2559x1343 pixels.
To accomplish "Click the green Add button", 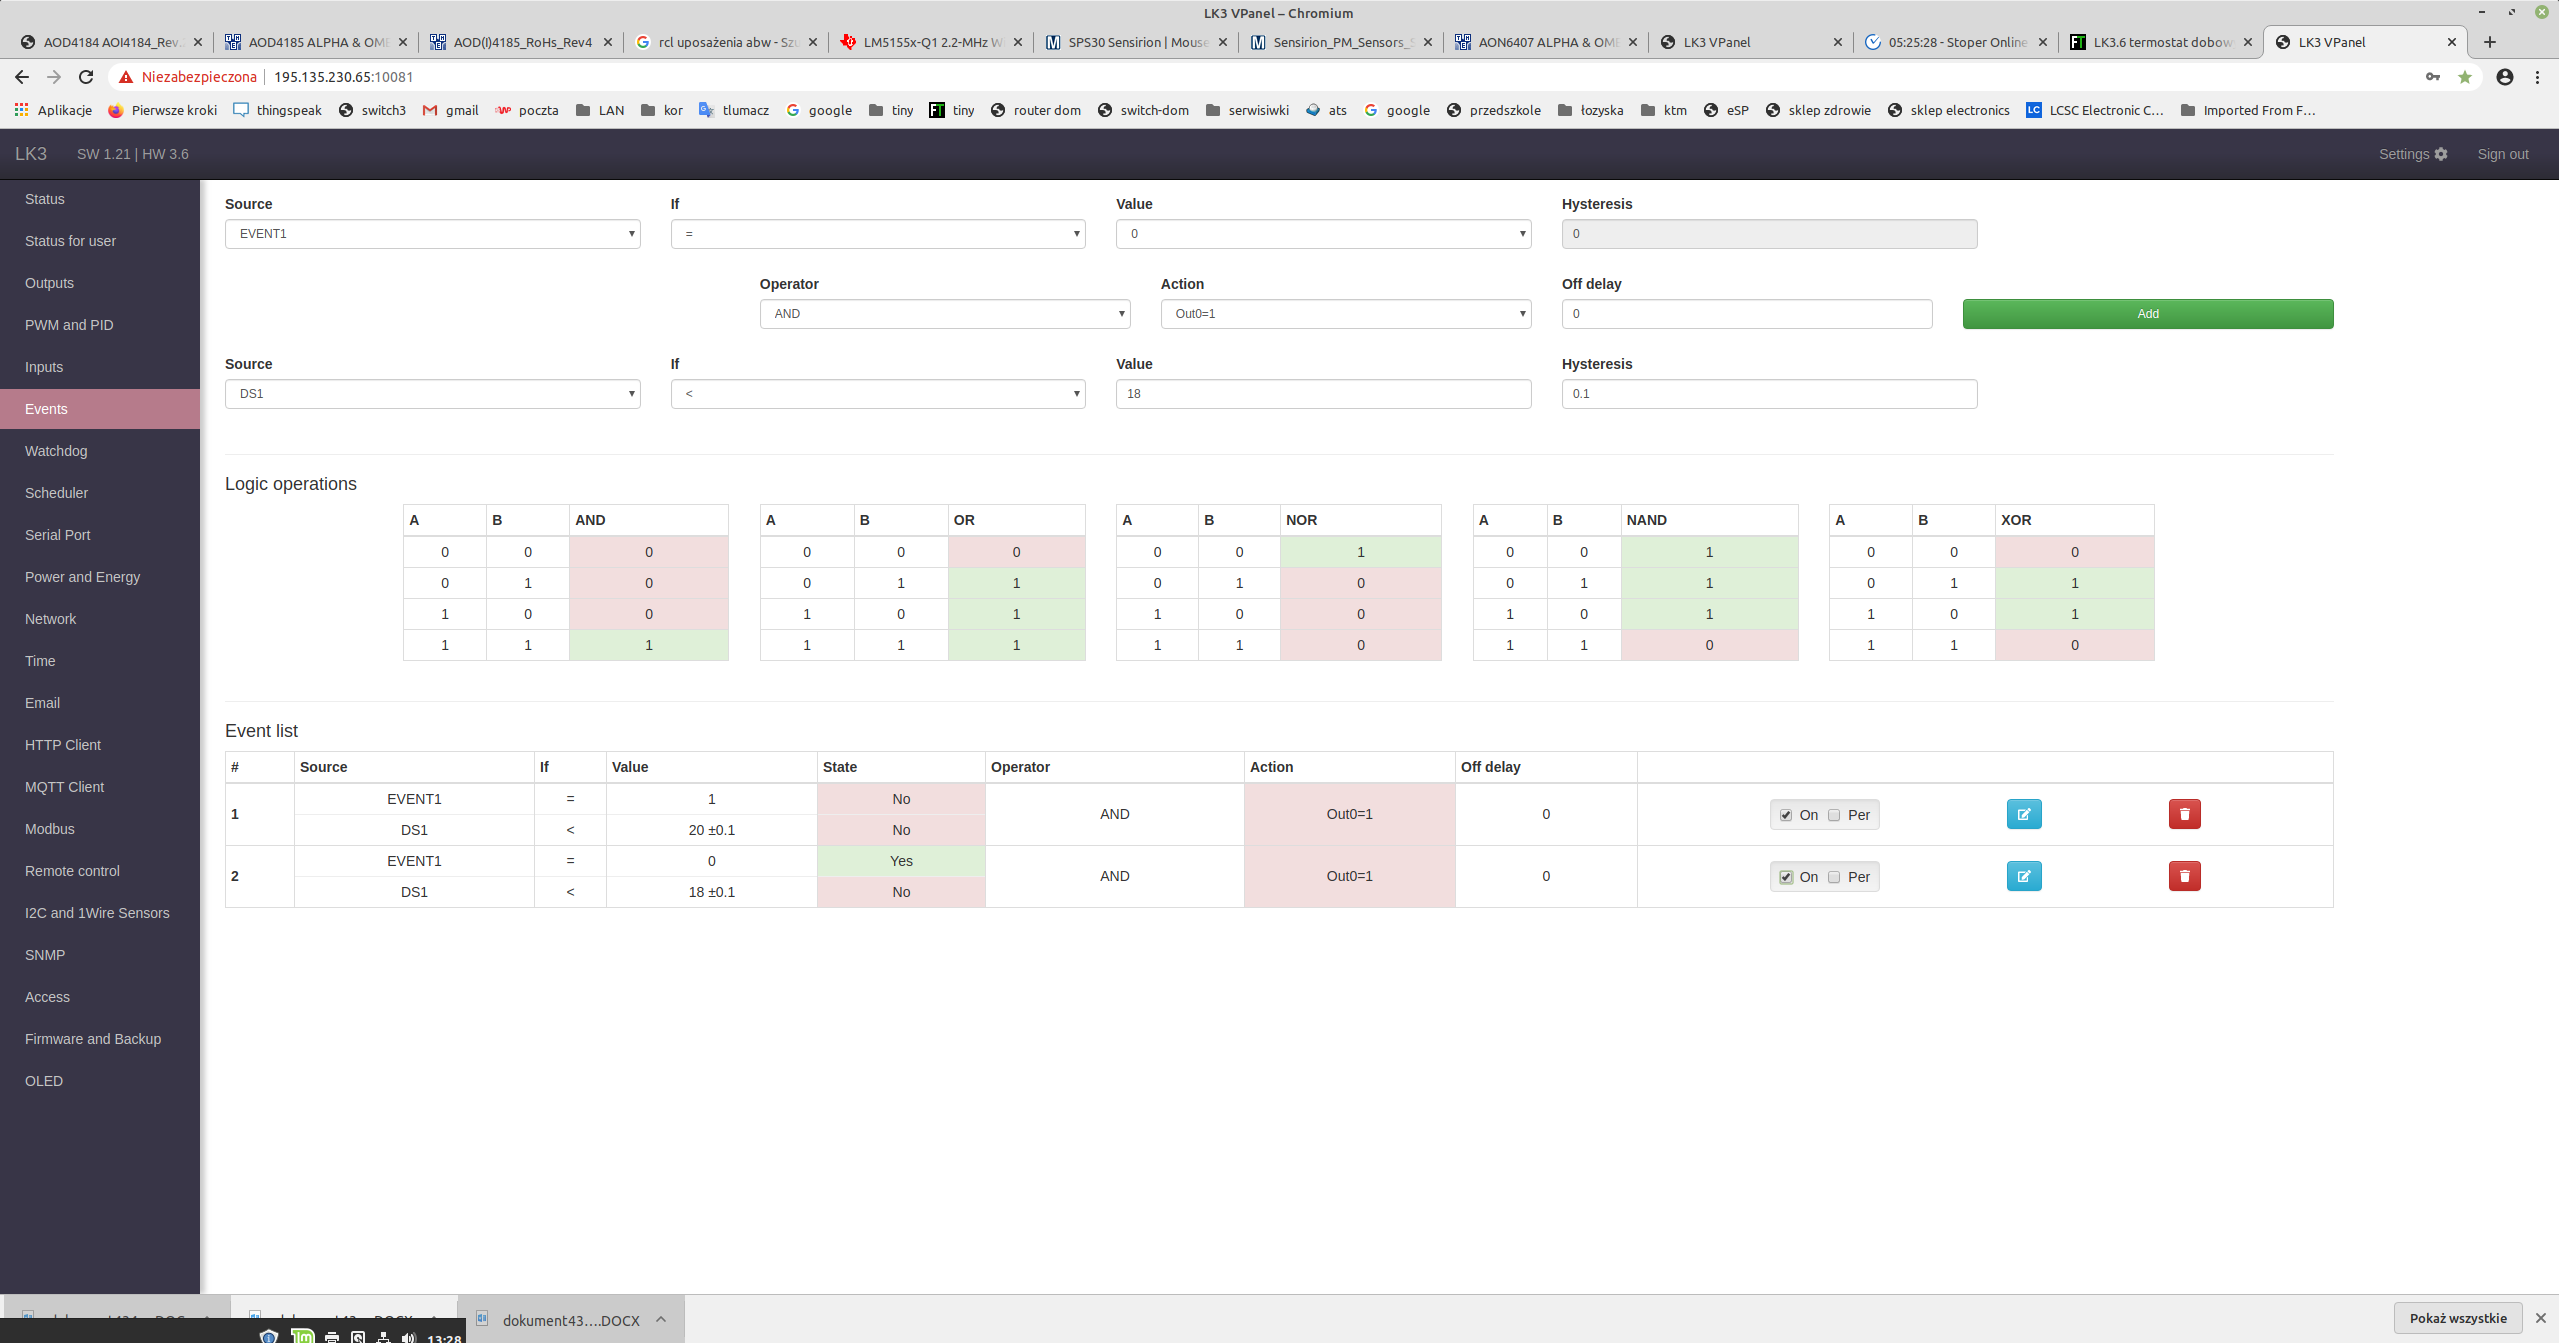I will (2147, 314).
